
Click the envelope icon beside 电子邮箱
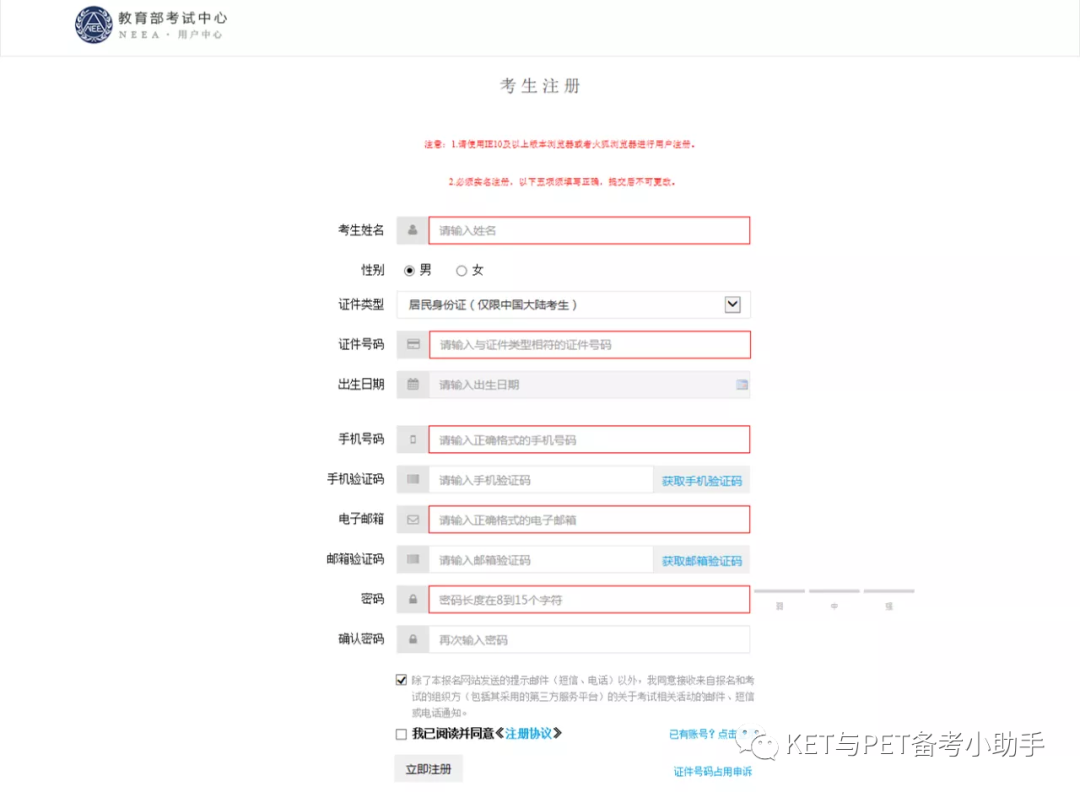[x=413, y=520]
